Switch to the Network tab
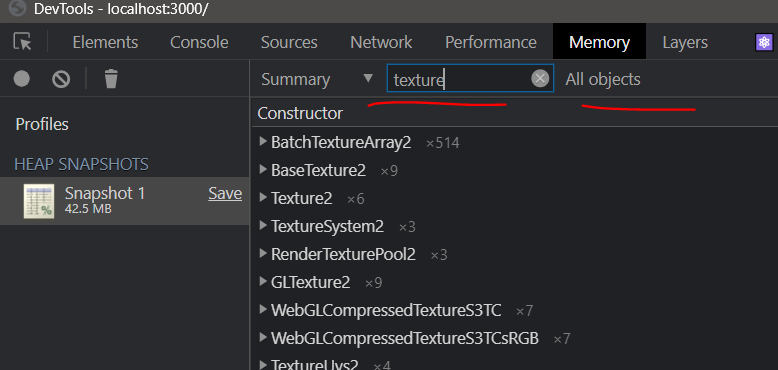 click(x=381, y=42)
